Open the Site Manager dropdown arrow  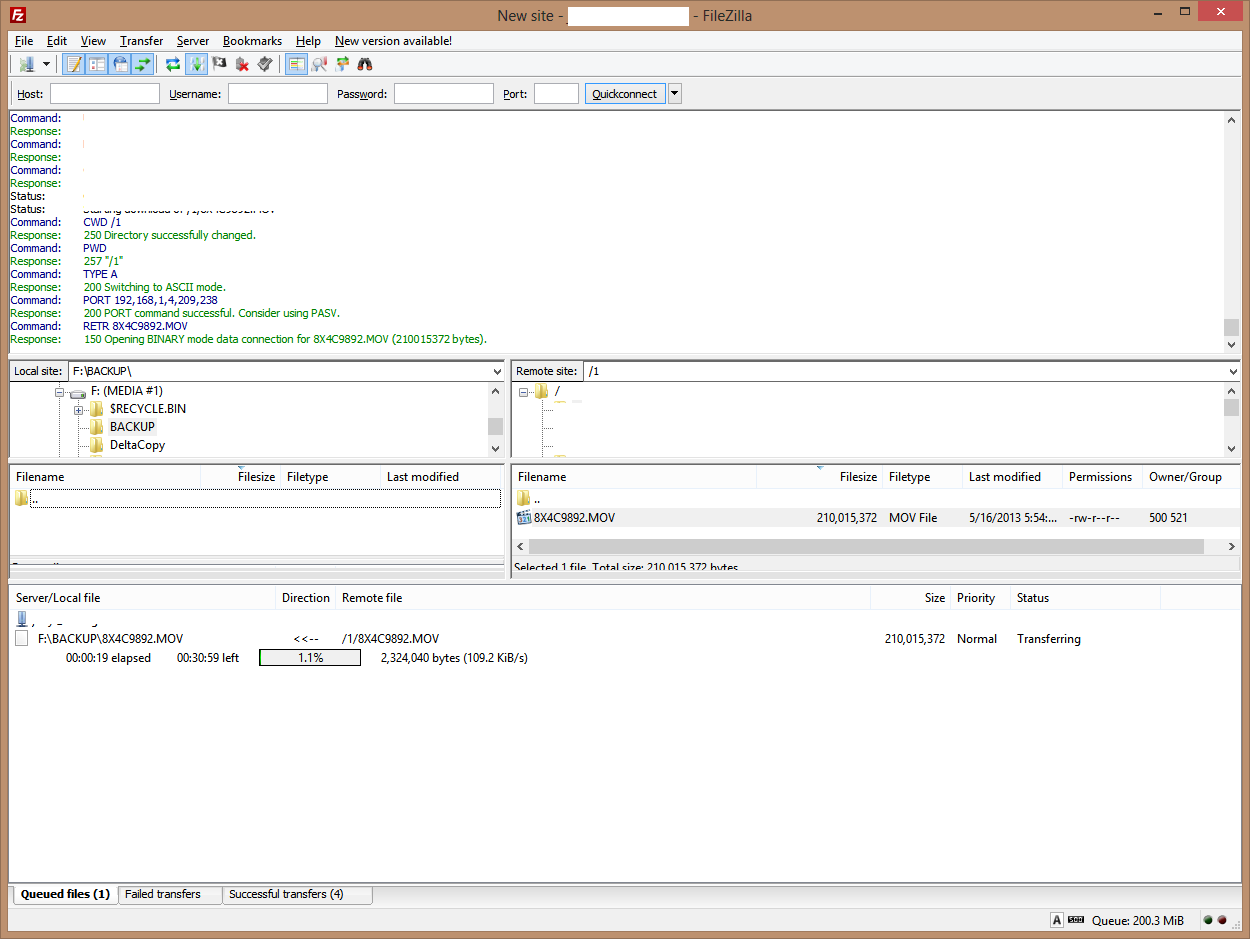pyautogui.click(x=46, y=64)
